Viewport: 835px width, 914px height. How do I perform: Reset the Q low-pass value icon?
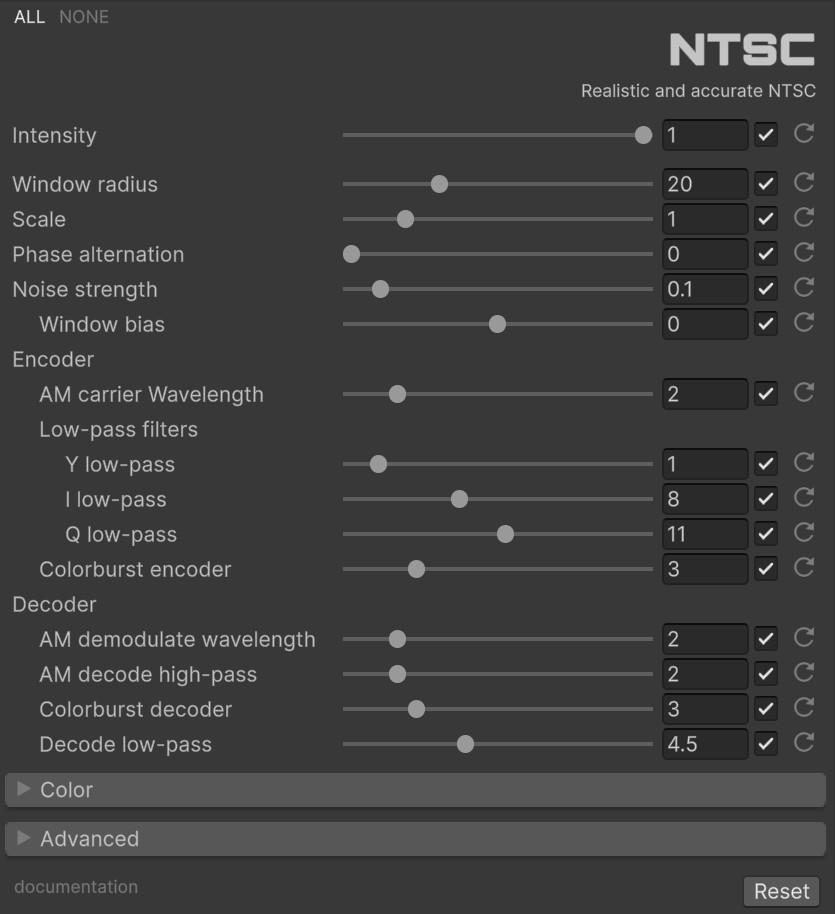804,533
